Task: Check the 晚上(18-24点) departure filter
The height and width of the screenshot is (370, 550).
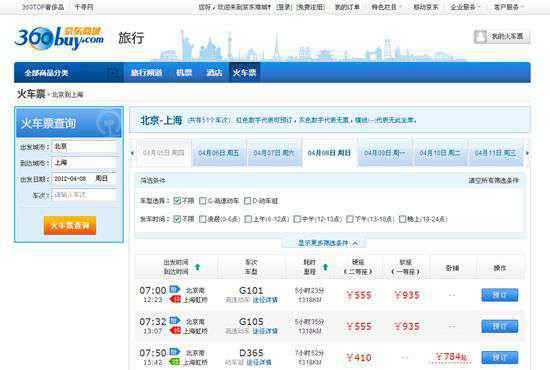Action: (x=402, y=219)
